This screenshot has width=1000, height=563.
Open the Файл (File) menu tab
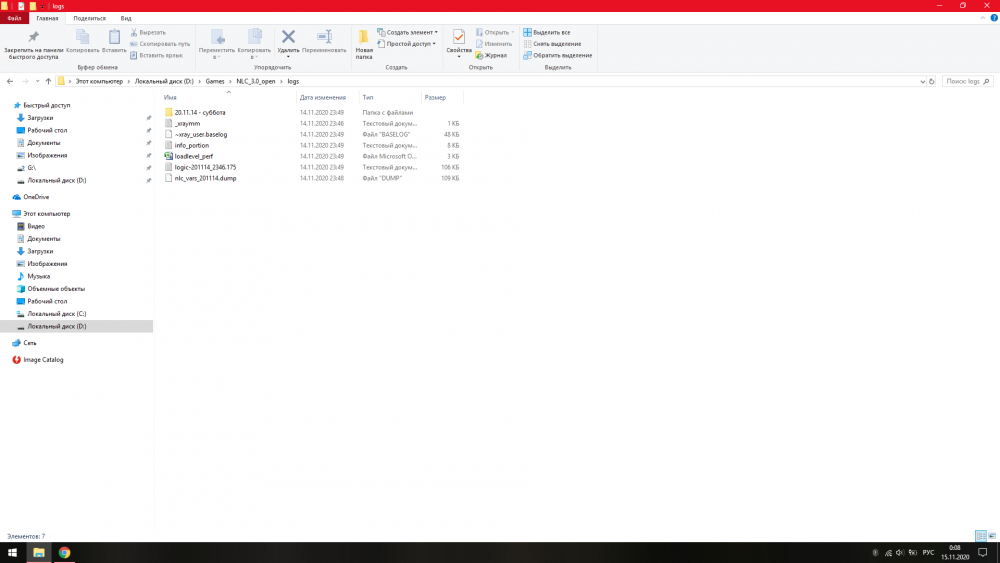[x=14, y=18]
